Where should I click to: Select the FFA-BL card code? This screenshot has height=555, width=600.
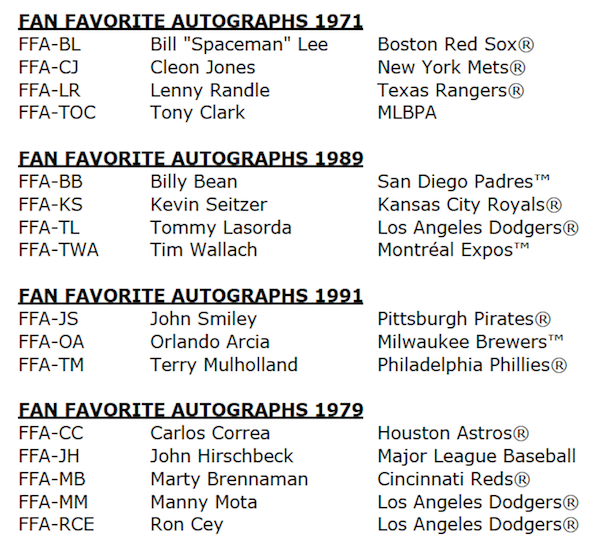pyautogui.click(x=49, y=45)
